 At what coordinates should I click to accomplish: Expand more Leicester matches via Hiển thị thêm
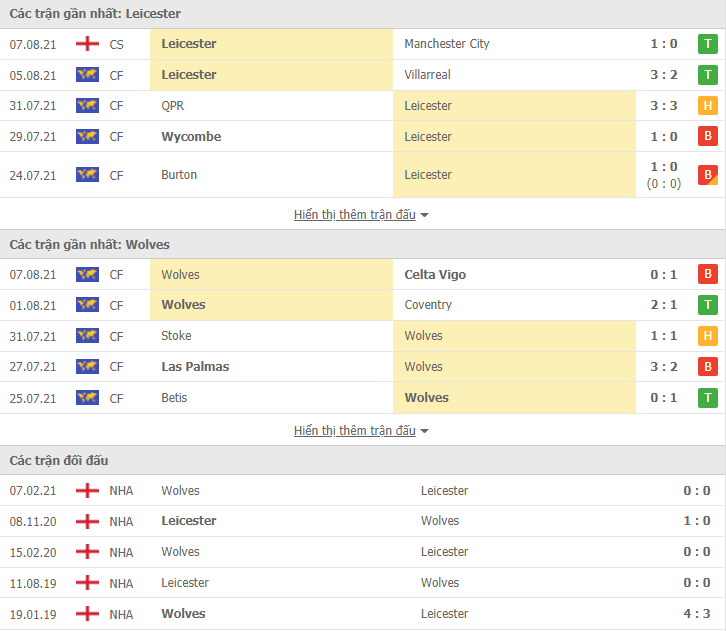(355, 215)
